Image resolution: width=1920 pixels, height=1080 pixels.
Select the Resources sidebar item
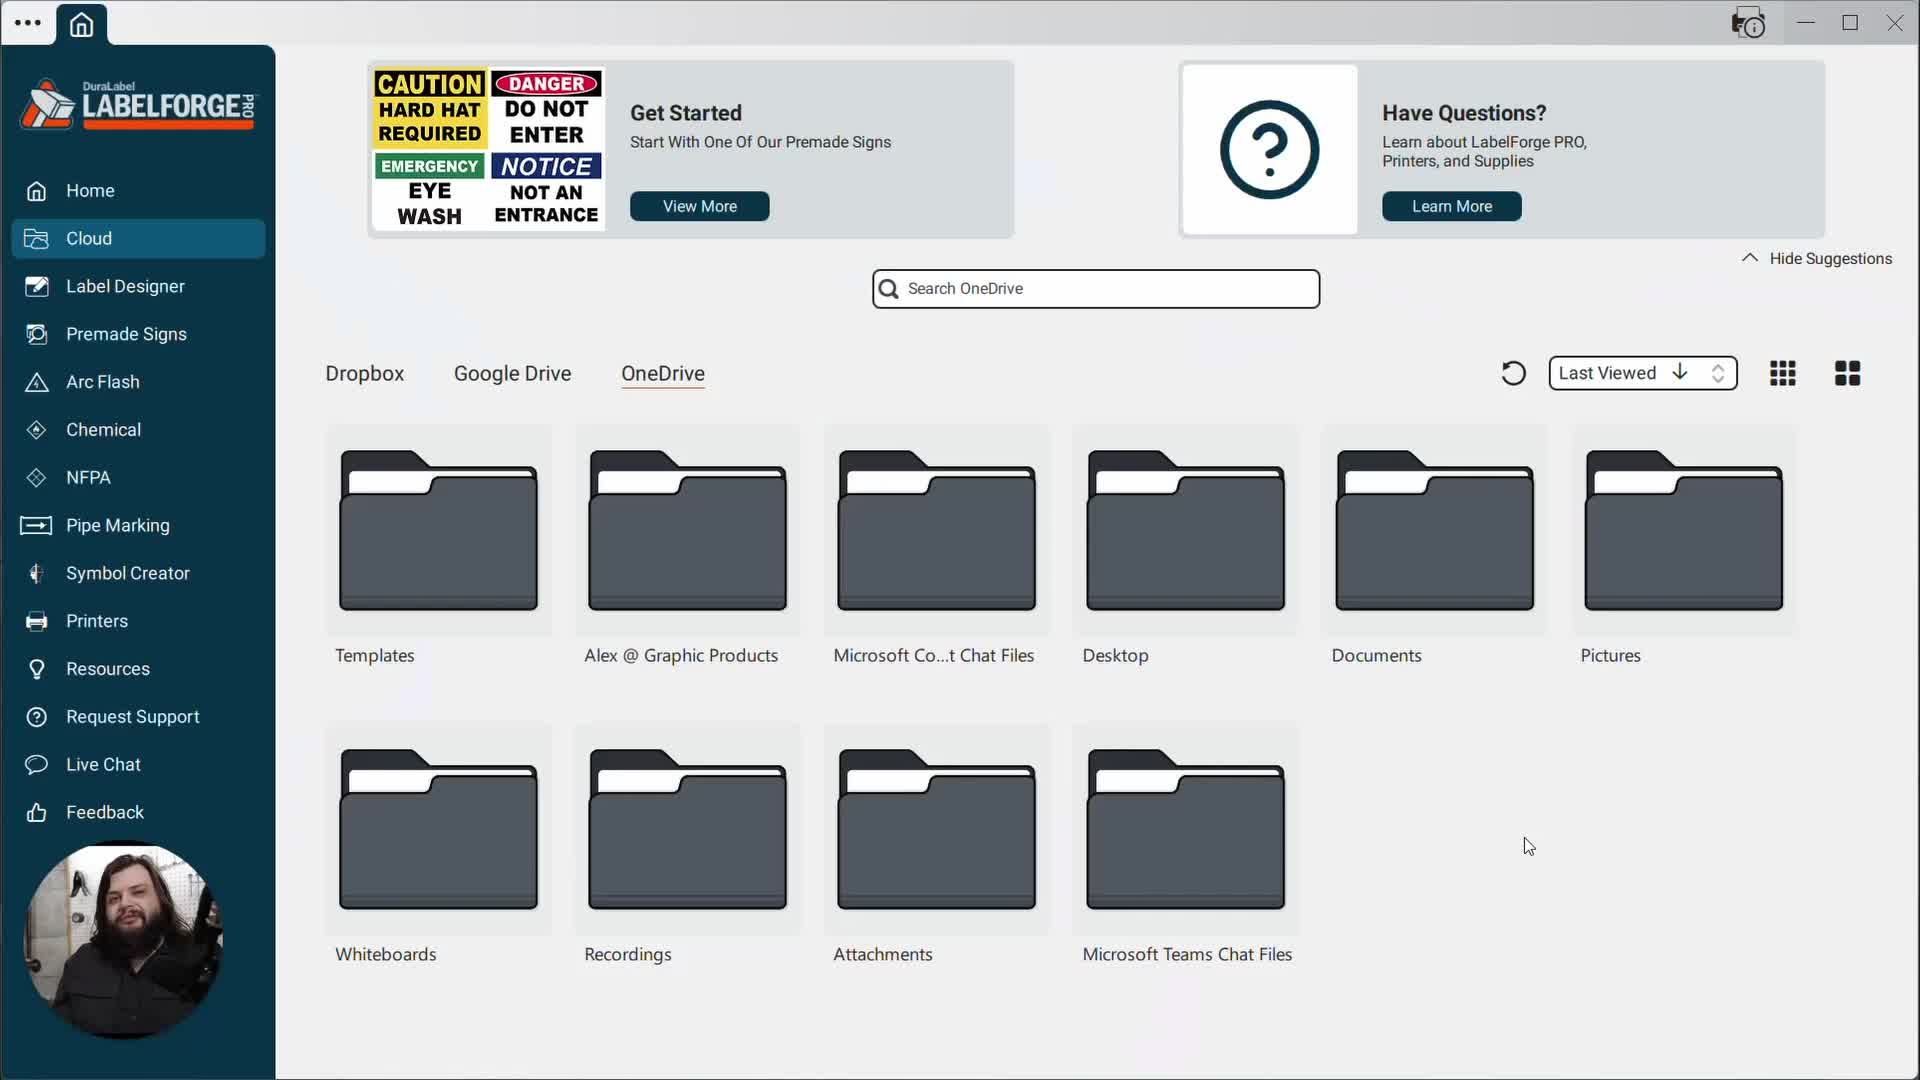138,669
